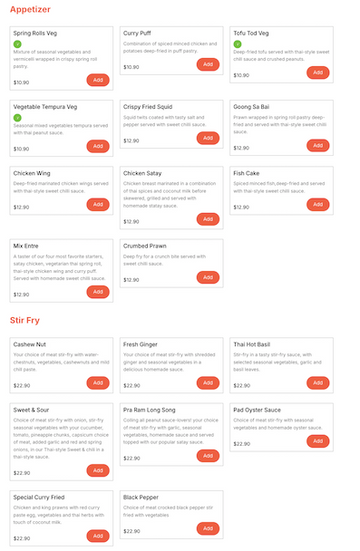Add Tofu Tod Veg to order
Image resolution: width=360 pixels, height=551 pixels.
[318, 73]
